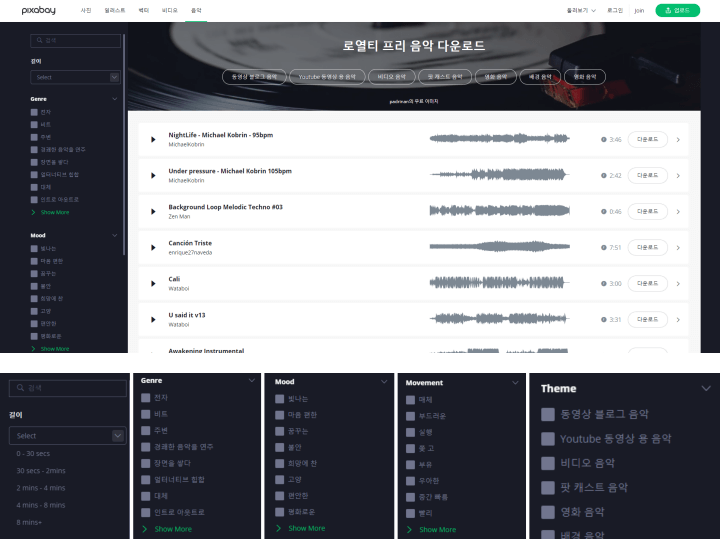Viewport: 720px width, 539px height.
Task: Check the first Genre checkbox in the top sidebar
Action: (x=34, y=112)
